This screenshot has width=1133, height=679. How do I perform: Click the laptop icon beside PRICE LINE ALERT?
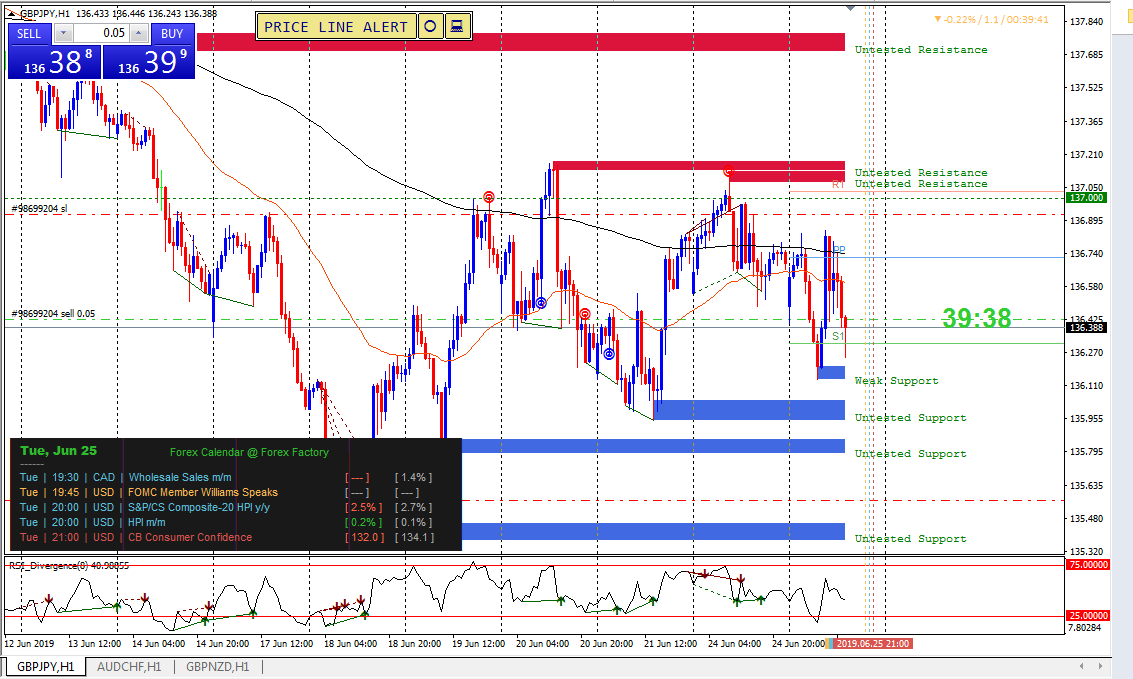457,27
